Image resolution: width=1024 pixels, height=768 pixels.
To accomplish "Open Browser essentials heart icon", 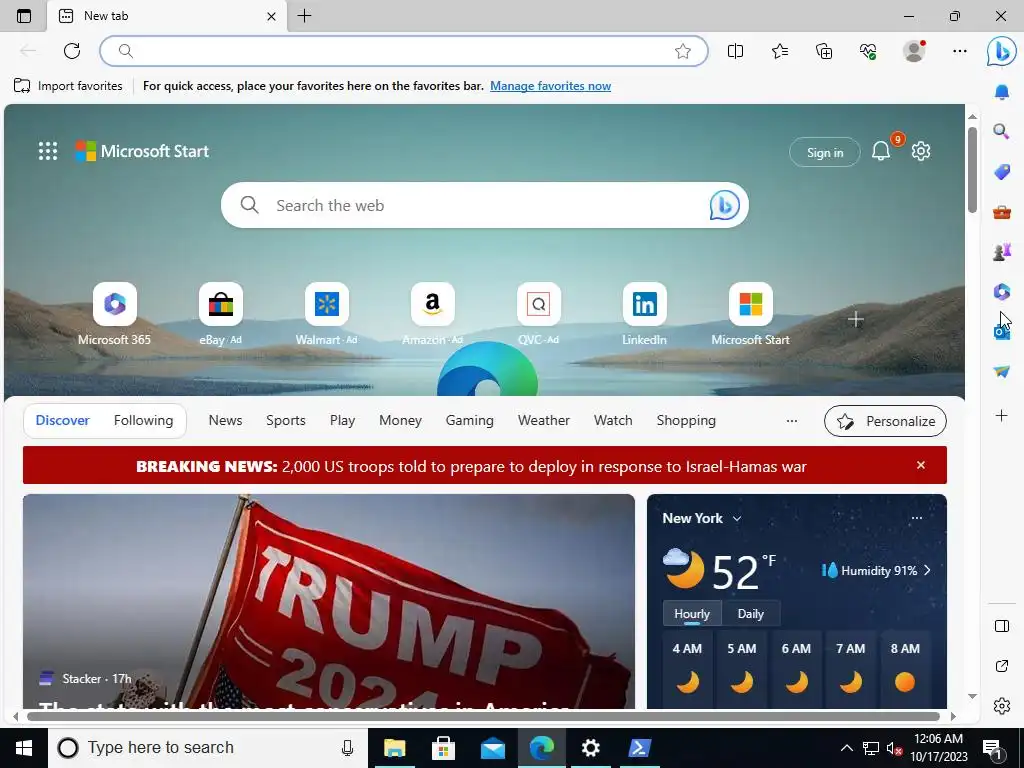I will [x=868, y=51].
